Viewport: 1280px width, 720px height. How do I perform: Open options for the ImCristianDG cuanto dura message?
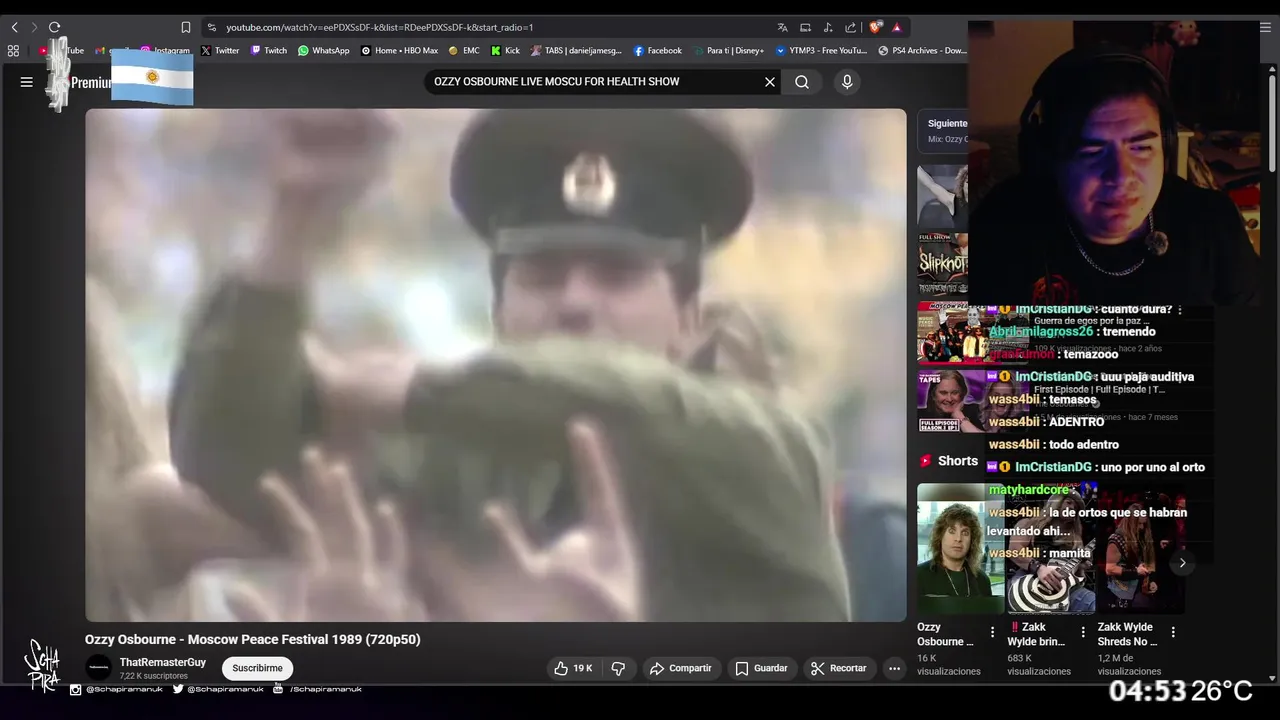[1180, 310]
